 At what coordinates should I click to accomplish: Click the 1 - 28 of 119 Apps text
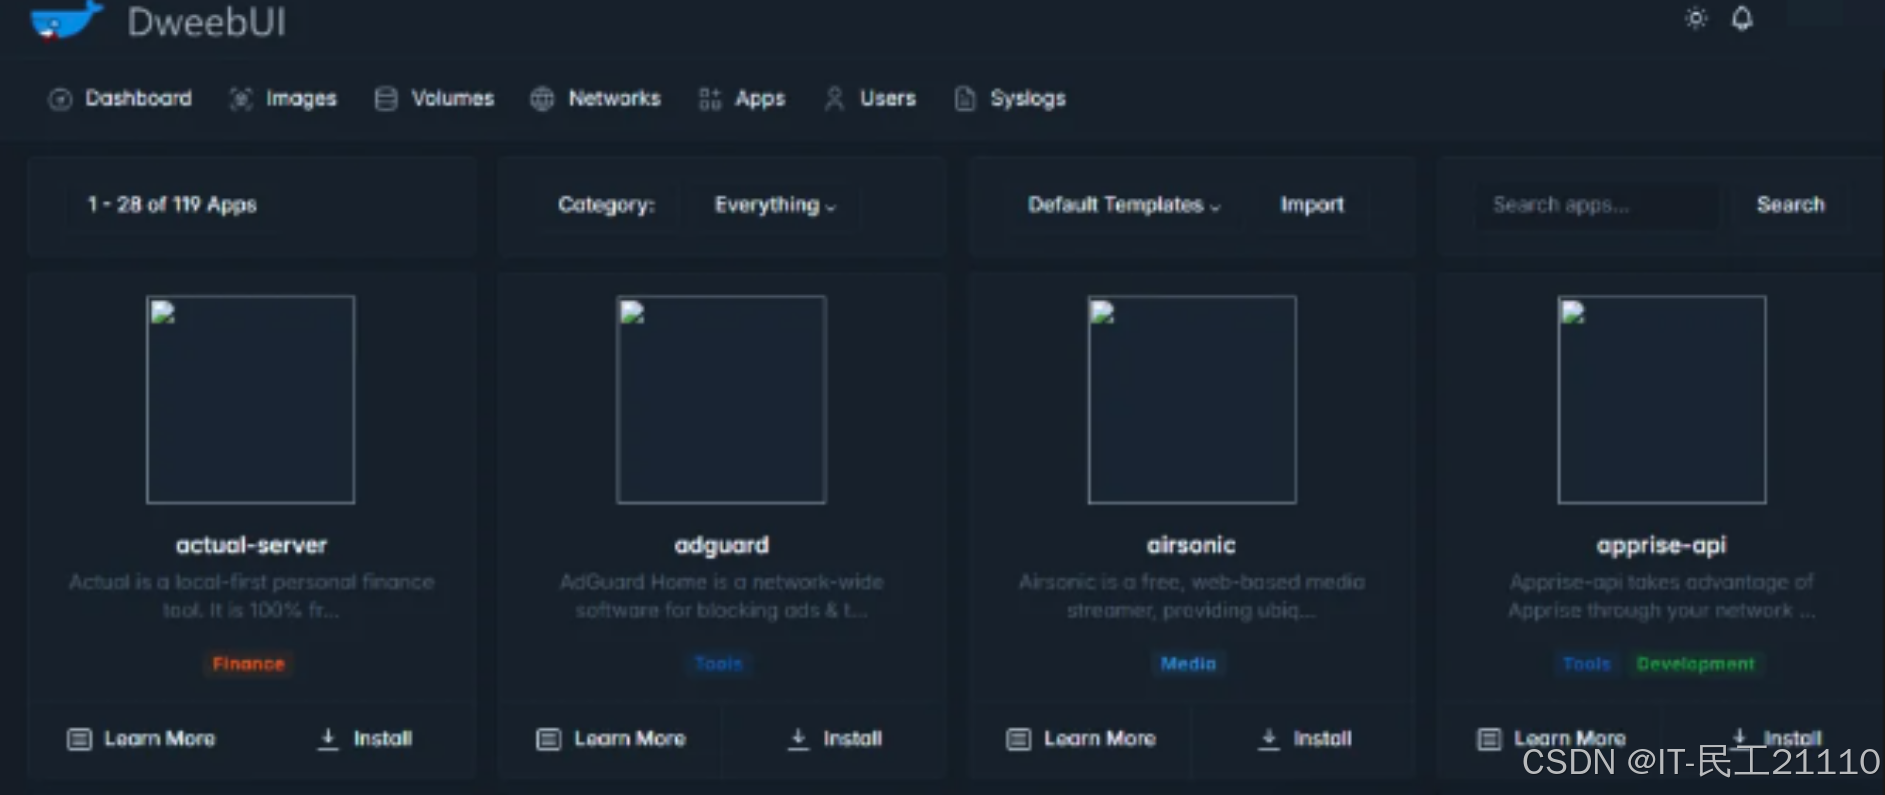[172, 205]
